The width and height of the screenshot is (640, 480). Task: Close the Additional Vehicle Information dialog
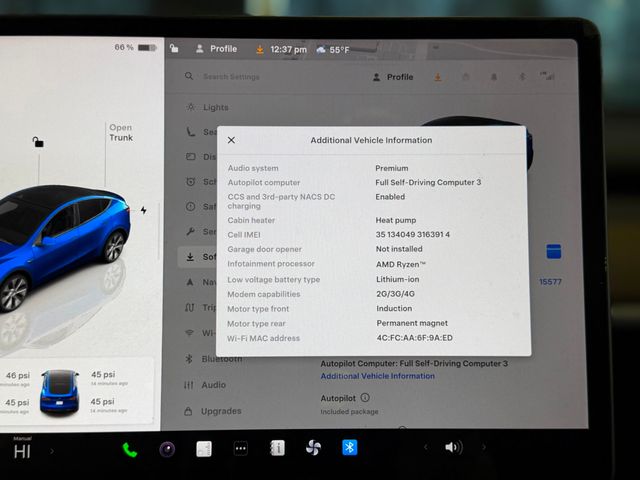point(231,140)
